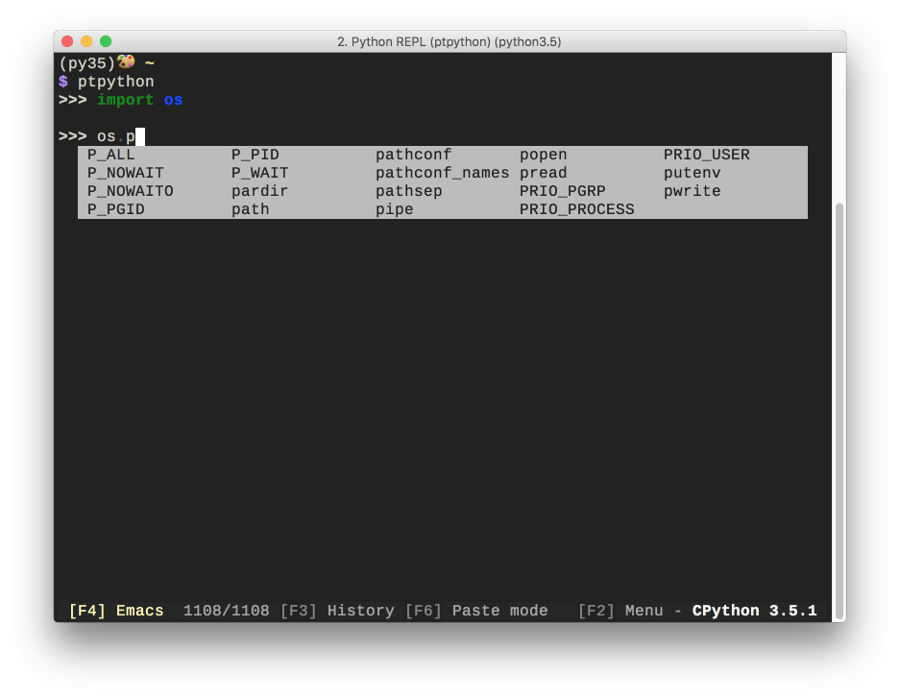Click the terminal's vertical scrollbar
The width and height of the screenshot is (900, 699).
coord(838,400)
